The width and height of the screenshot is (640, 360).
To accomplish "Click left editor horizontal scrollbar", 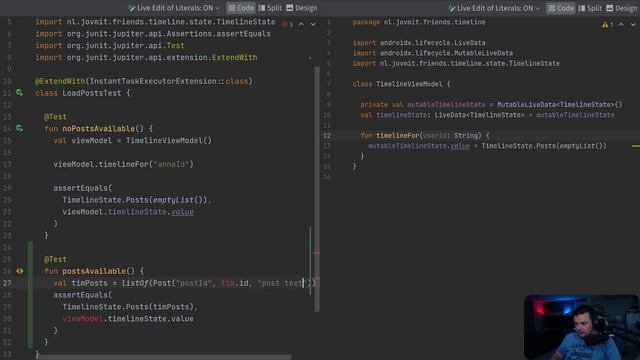I will click(x=165, y=357).
